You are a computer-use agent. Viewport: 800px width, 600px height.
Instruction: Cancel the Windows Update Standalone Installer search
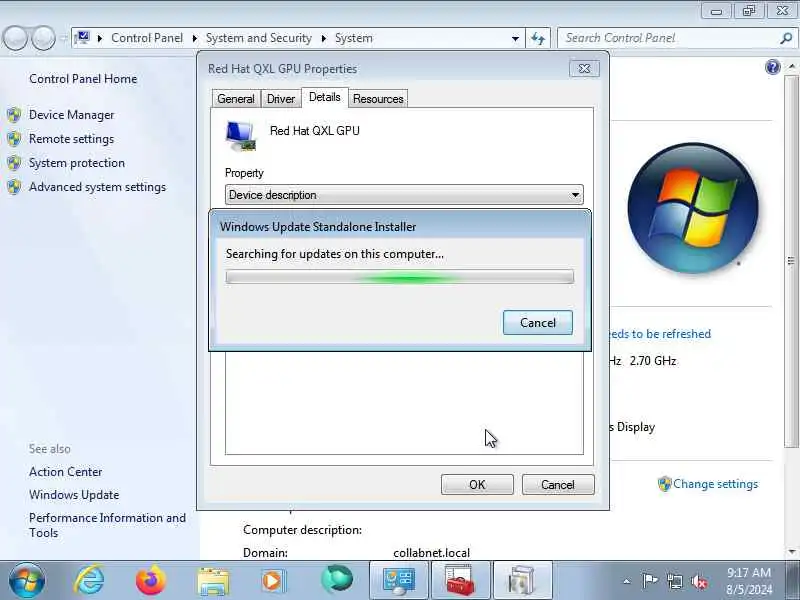tap(538, 322)
